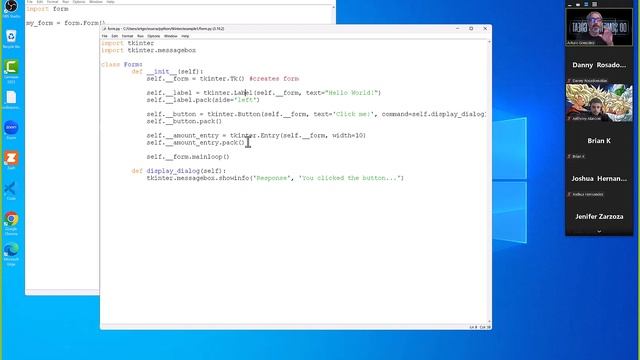Launch Google Chrome from the desktop
This screenshot has height=360, width=640.
coord(11,223)
